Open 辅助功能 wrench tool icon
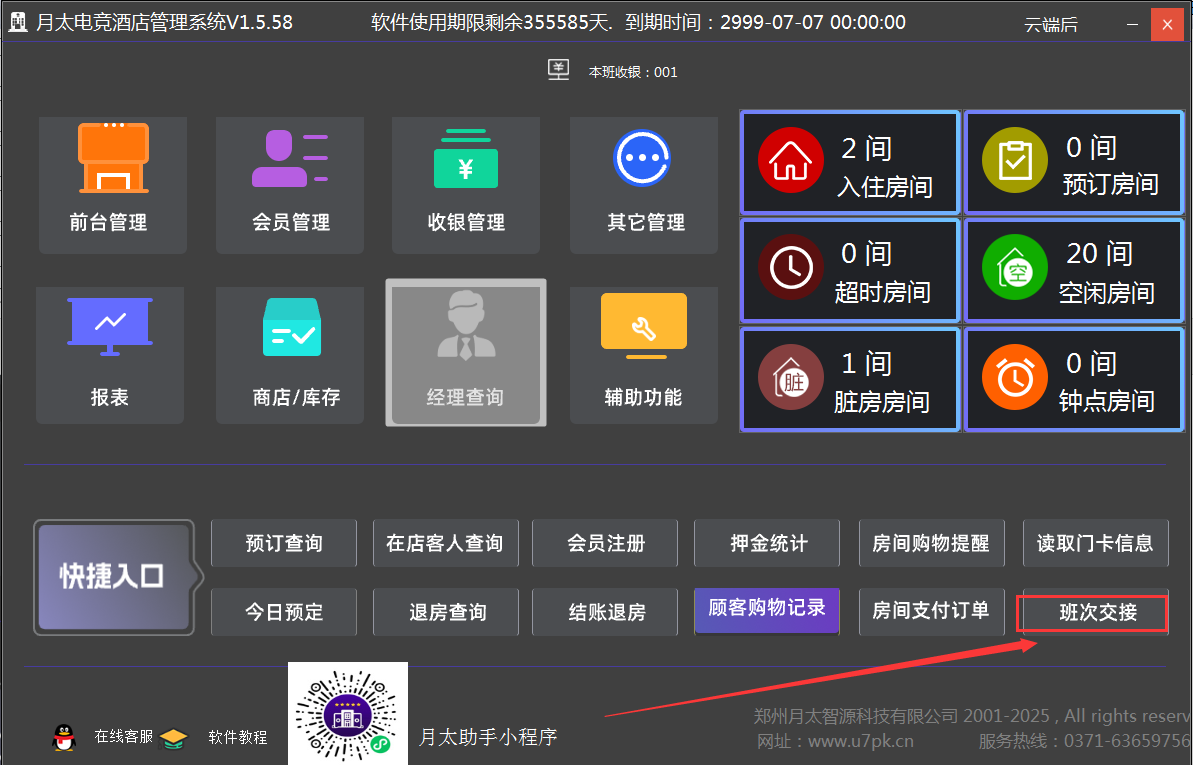Viewport: 1193px width, 765px height. (x=643, y=327)
